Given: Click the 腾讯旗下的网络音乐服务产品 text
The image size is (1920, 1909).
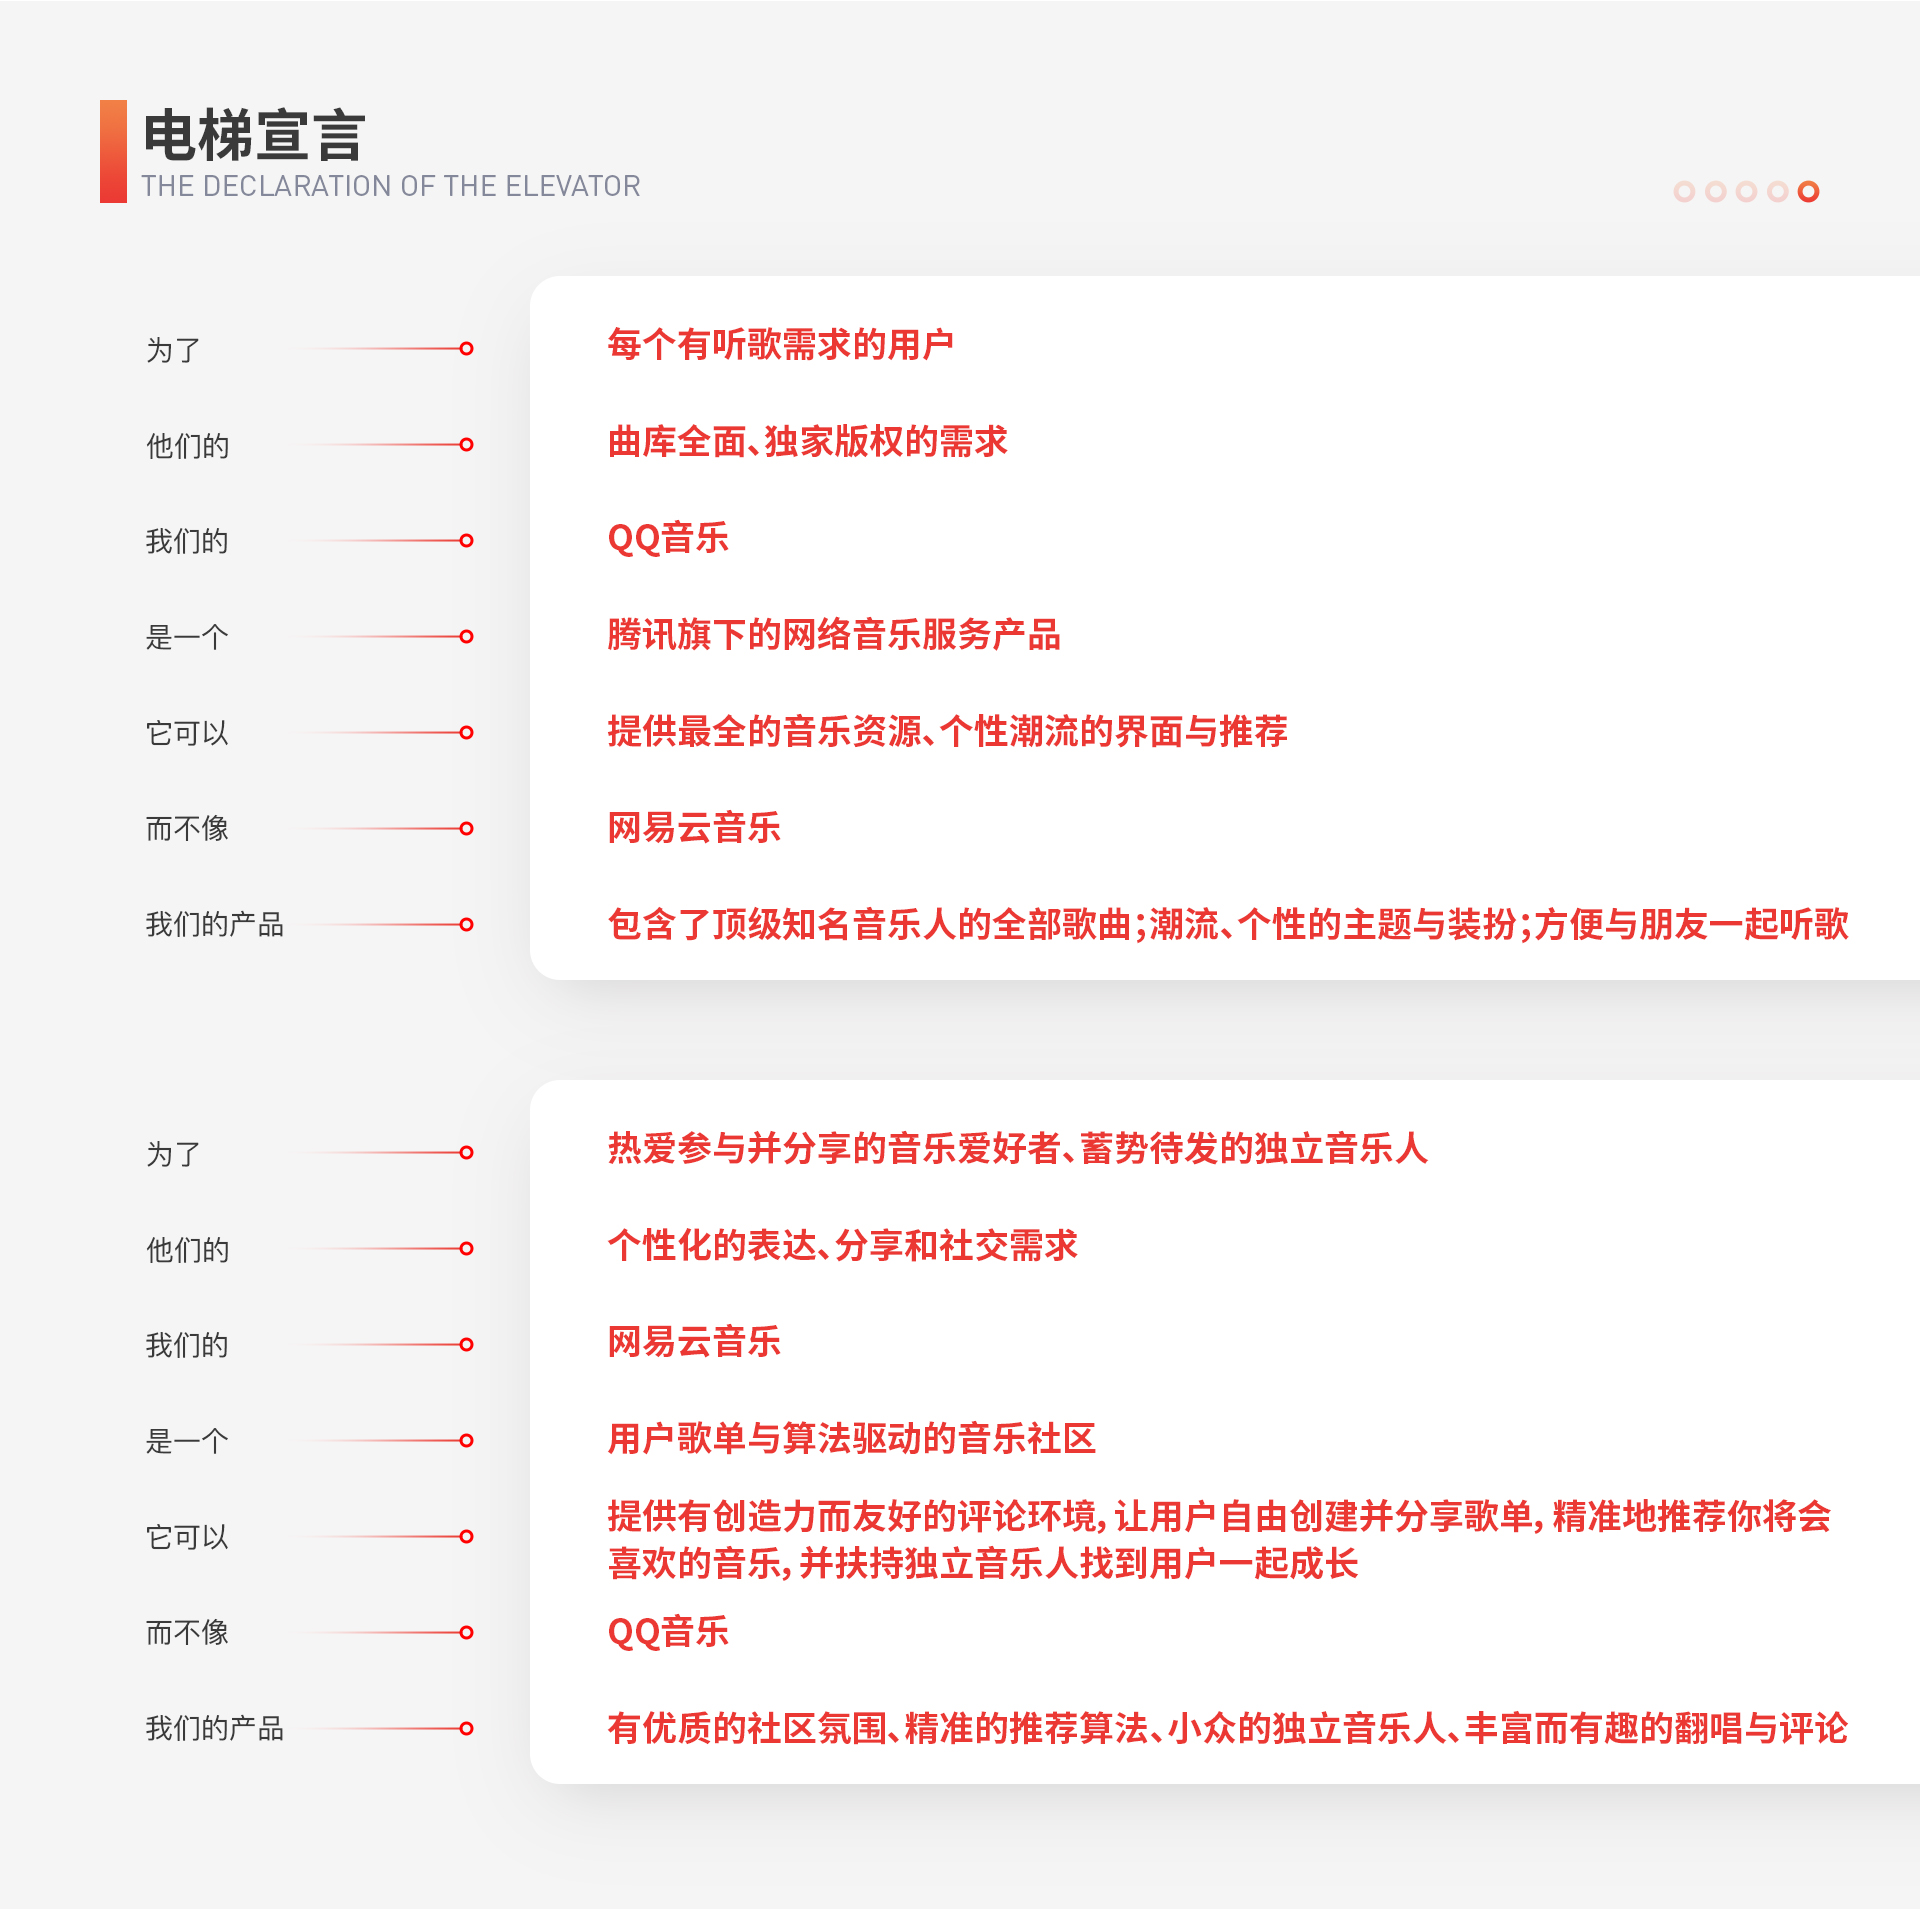Looking at the screenshot, I should 834,634.
